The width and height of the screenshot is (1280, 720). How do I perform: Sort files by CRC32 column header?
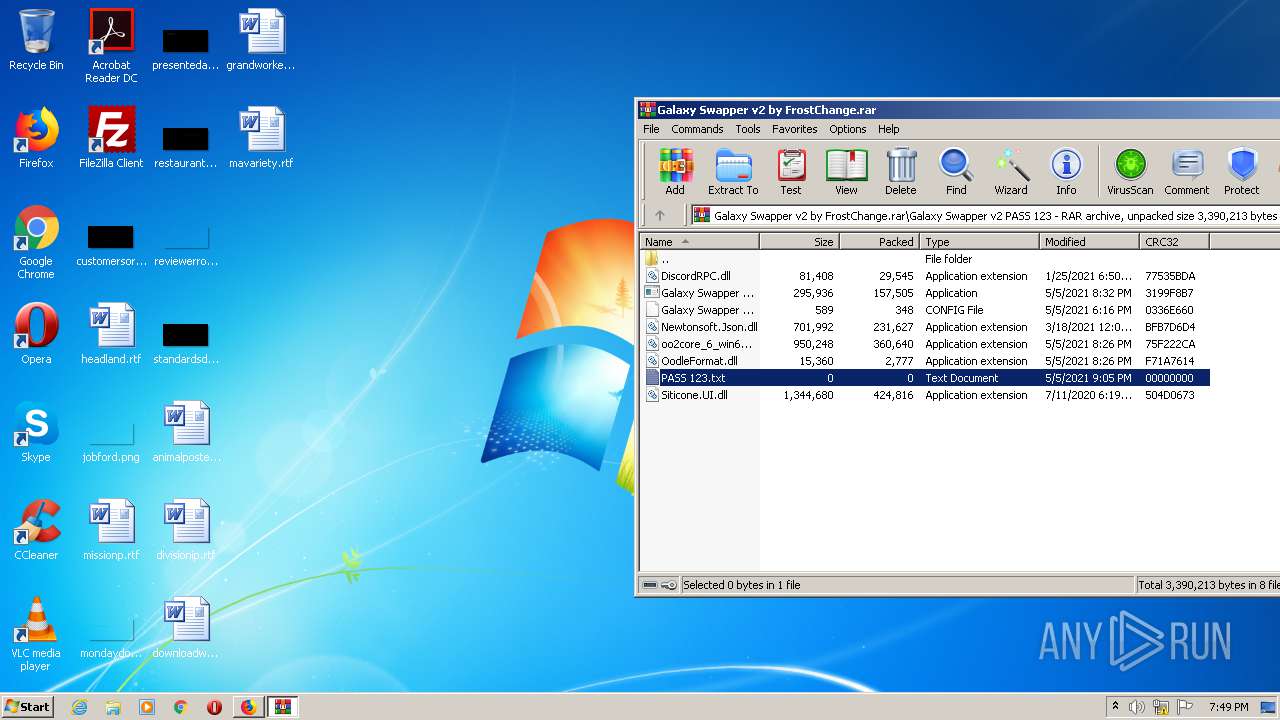coord(1175,241)
